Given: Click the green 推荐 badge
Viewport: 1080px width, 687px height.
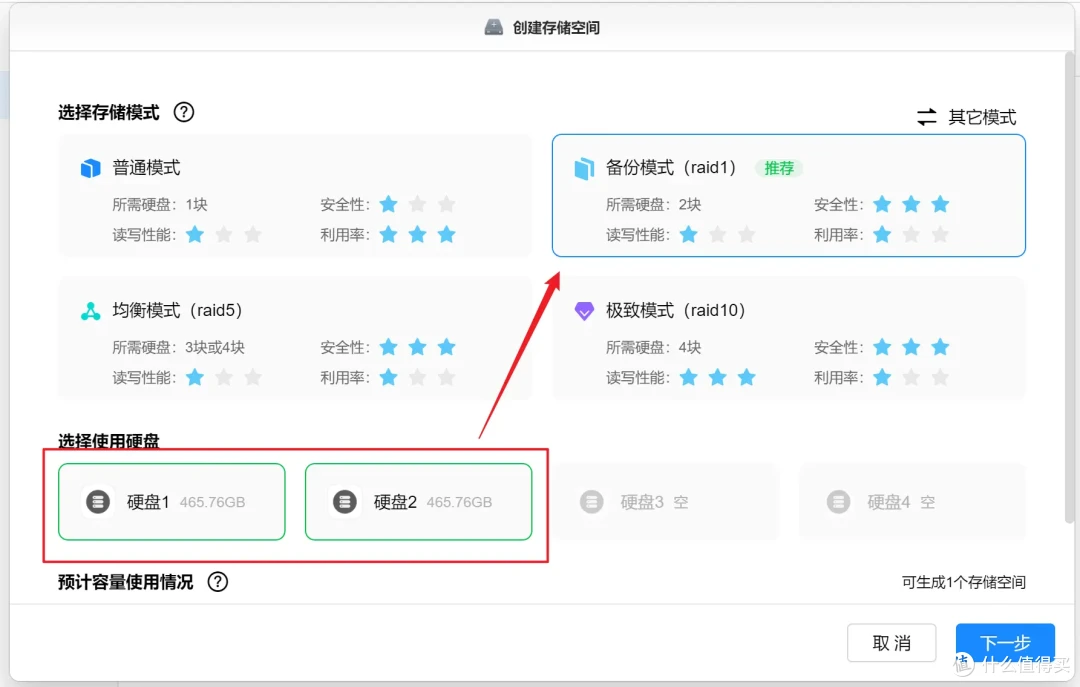Looking at the screenshot, I should tap(779, 168).
